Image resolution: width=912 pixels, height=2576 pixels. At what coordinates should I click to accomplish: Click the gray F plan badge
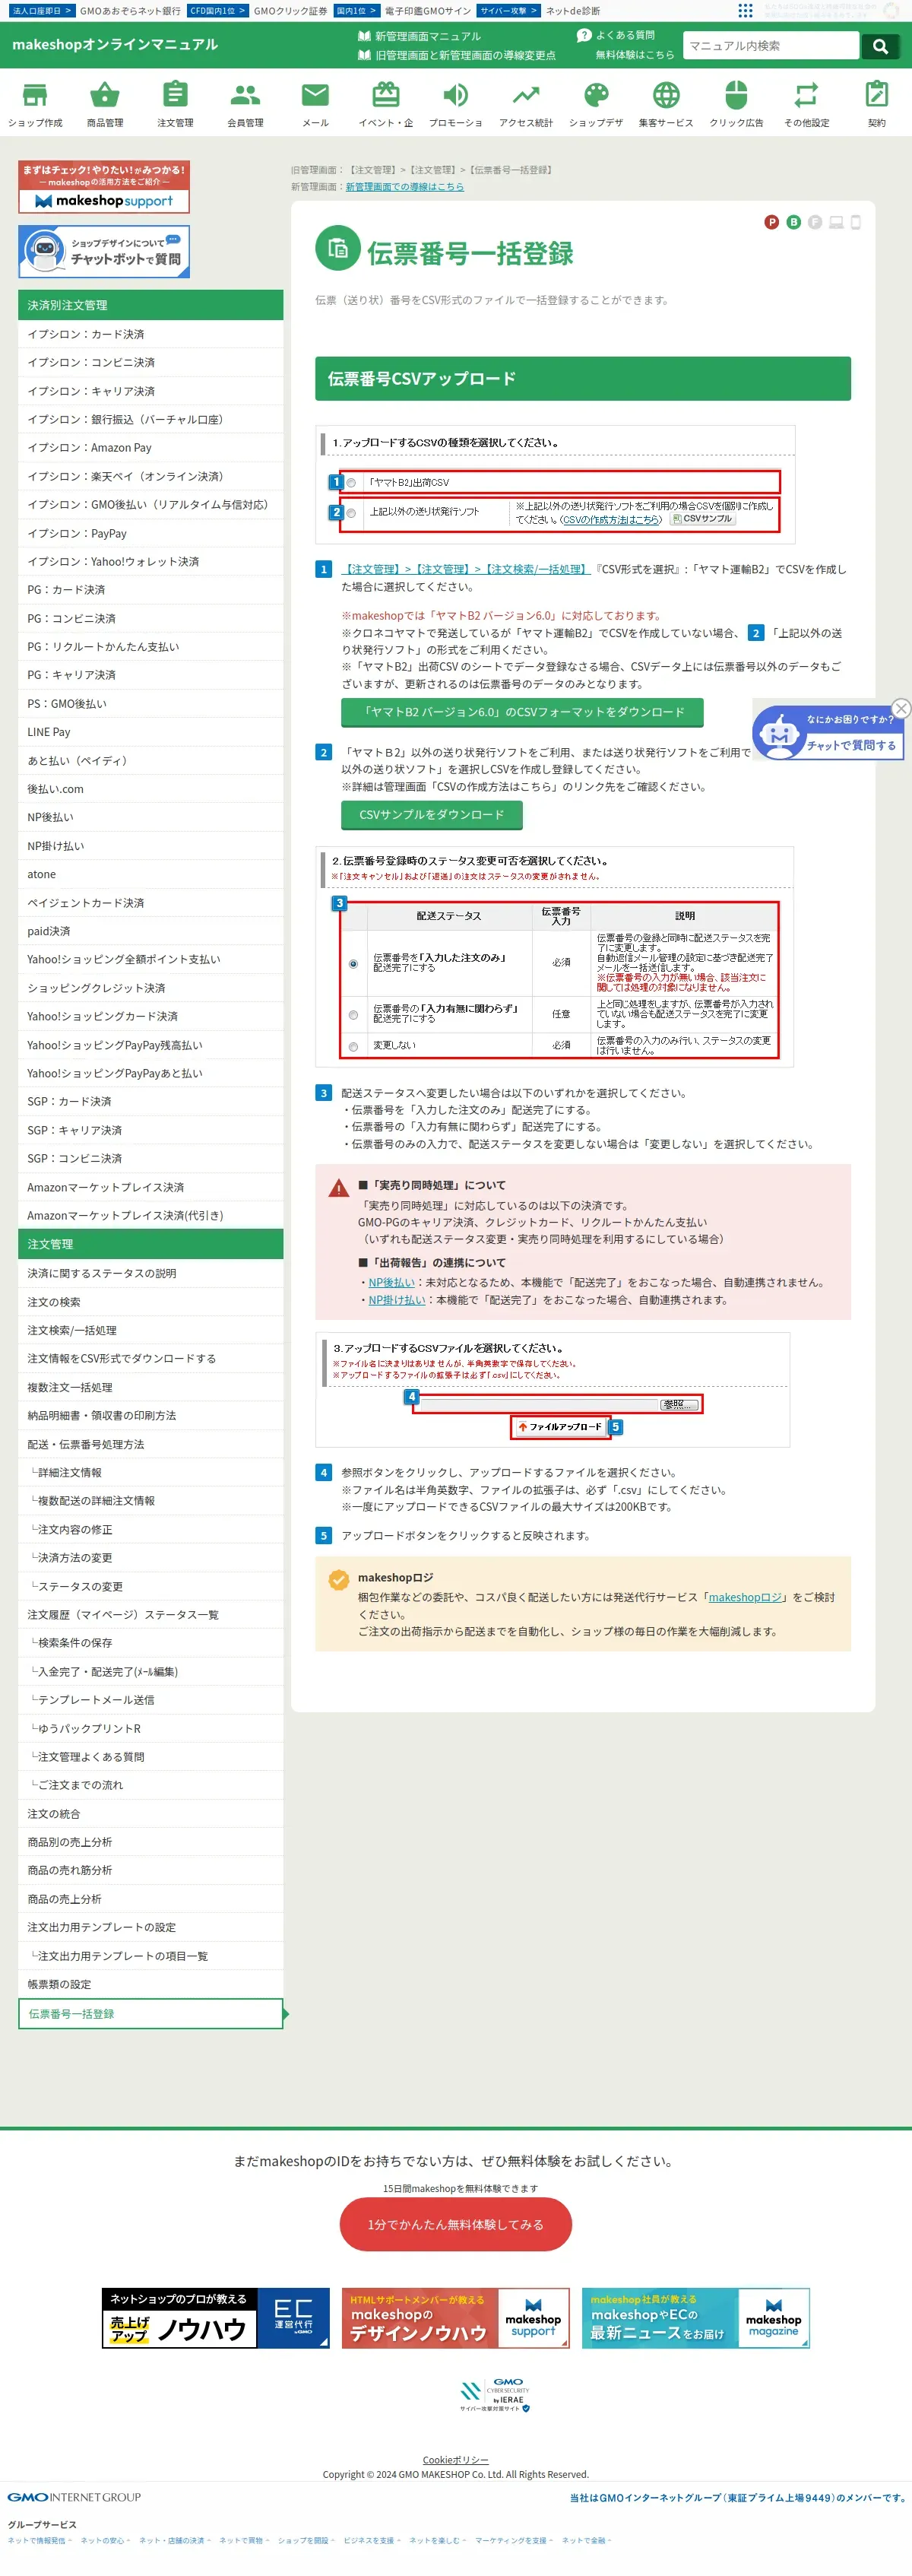coord(815,222)
